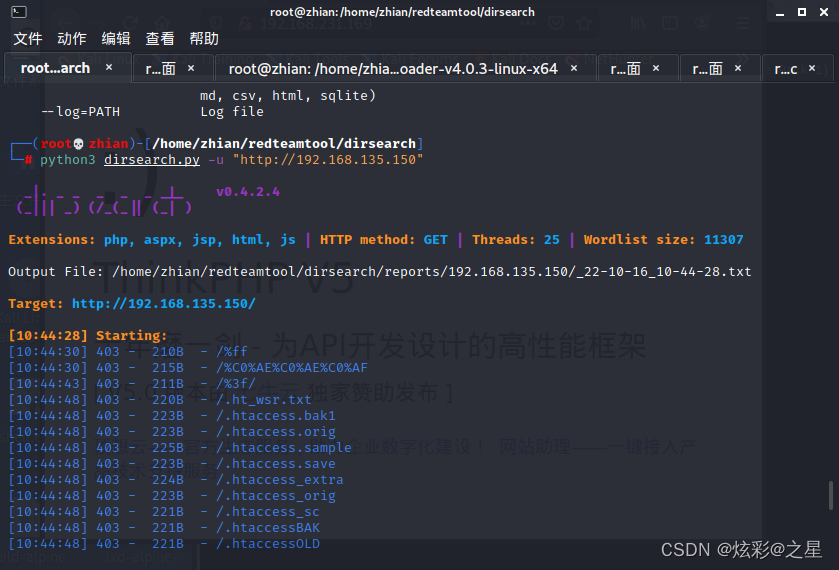Click the /home/zhian/redteamtool/dirsearch prompt path
The height and width of the screenshot is (570, 839).
coord(284,143)
